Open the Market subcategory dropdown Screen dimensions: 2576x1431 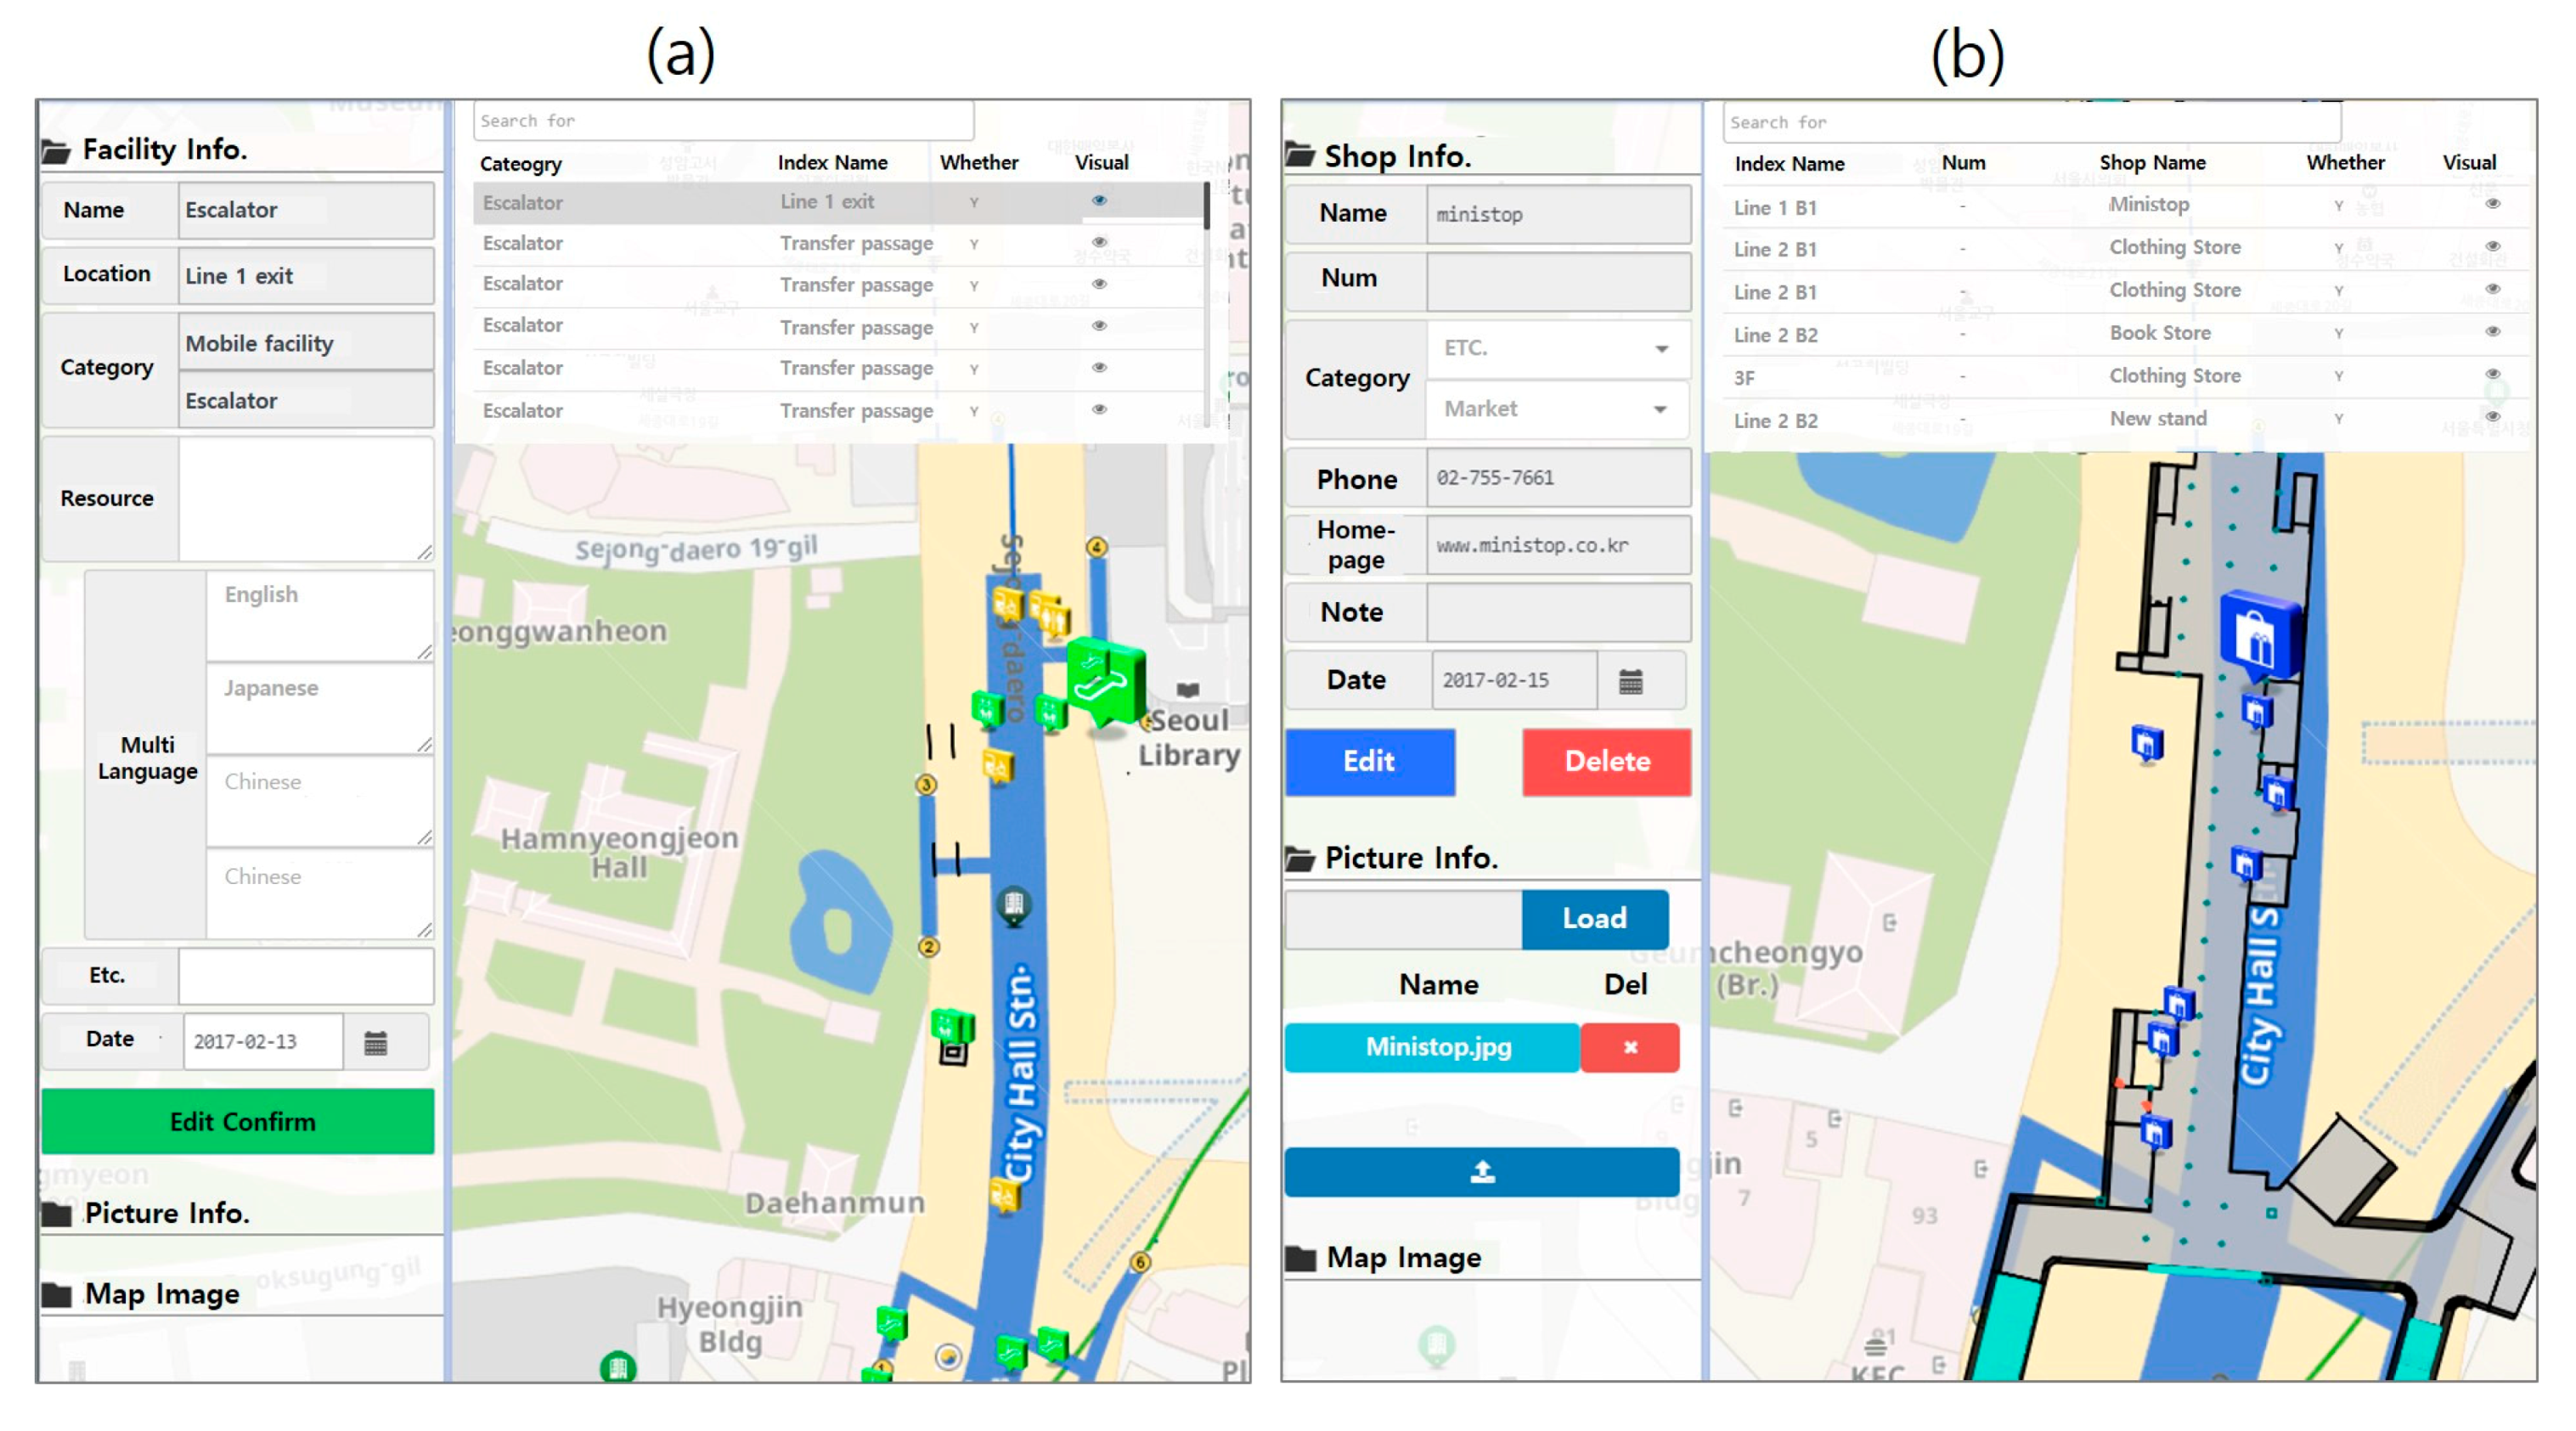[x=1558, y=409]
